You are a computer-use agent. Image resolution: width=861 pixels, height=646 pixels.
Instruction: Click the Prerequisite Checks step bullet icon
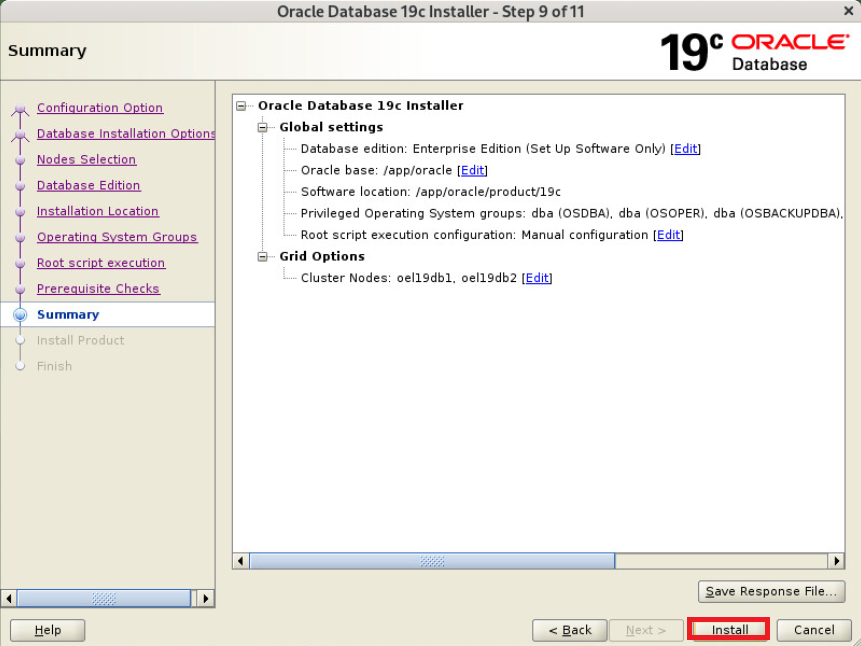coord(20,289)
